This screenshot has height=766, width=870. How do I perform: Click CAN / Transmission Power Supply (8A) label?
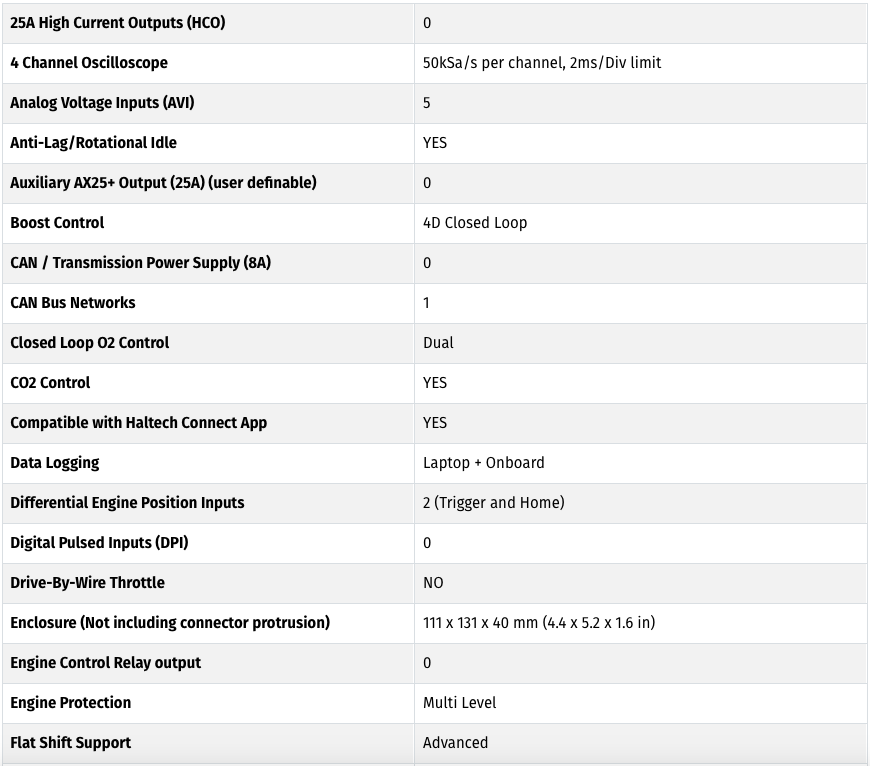tap(140, 262)
